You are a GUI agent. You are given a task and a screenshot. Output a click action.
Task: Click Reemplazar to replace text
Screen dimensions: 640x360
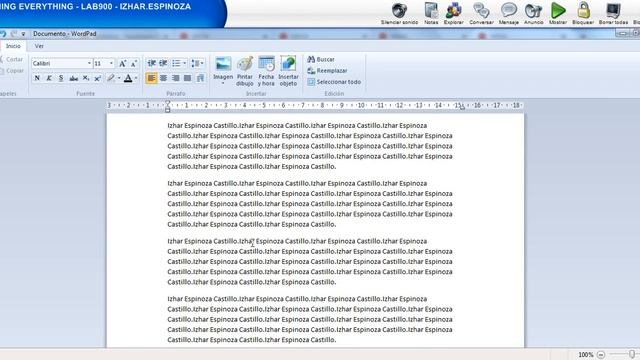click(327, 71)
